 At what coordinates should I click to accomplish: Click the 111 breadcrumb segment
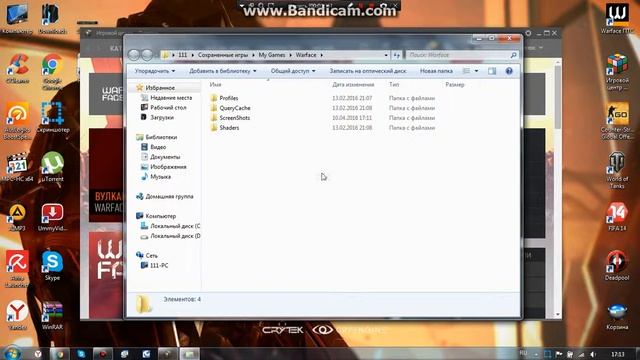tap(182, 55)
